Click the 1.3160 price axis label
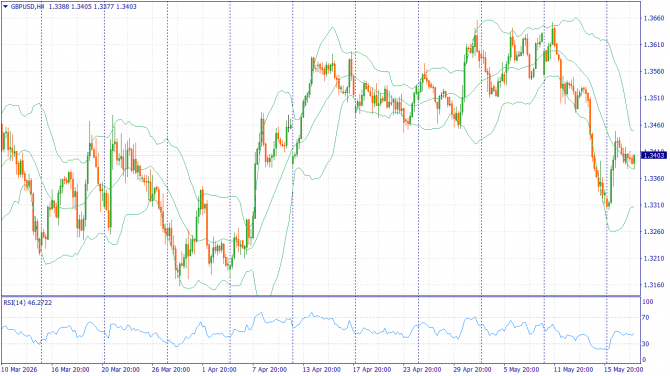The width and height of the screenshot is (670, 376). pyautogui.click(x=654, y=285)
